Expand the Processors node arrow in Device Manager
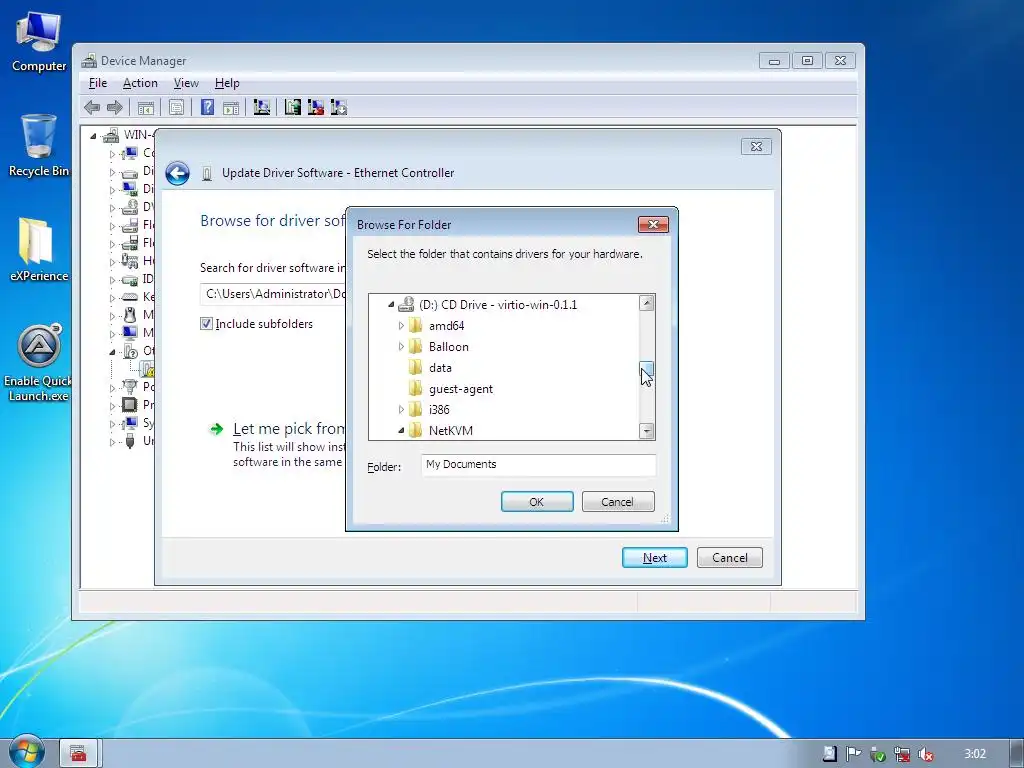 (112, 406)
